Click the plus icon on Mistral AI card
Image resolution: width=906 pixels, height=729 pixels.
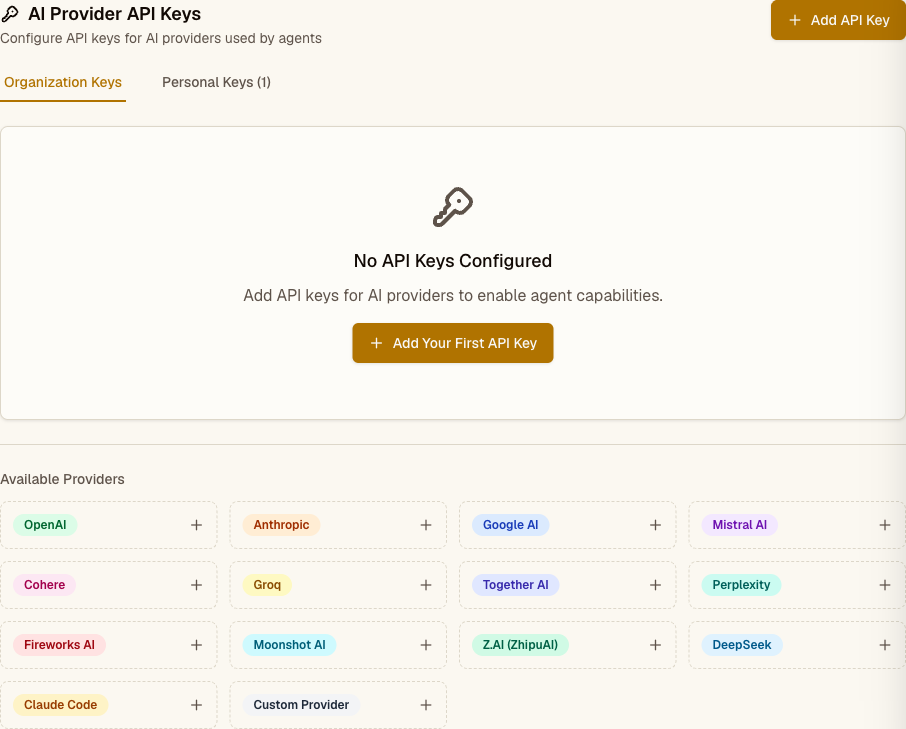click(885, 525)
